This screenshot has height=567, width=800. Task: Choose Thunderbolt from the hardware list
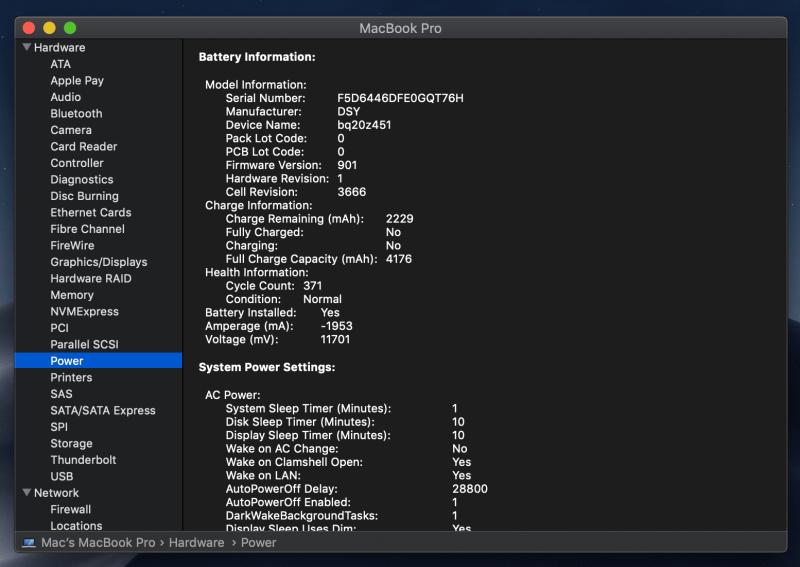pos(83,460)
